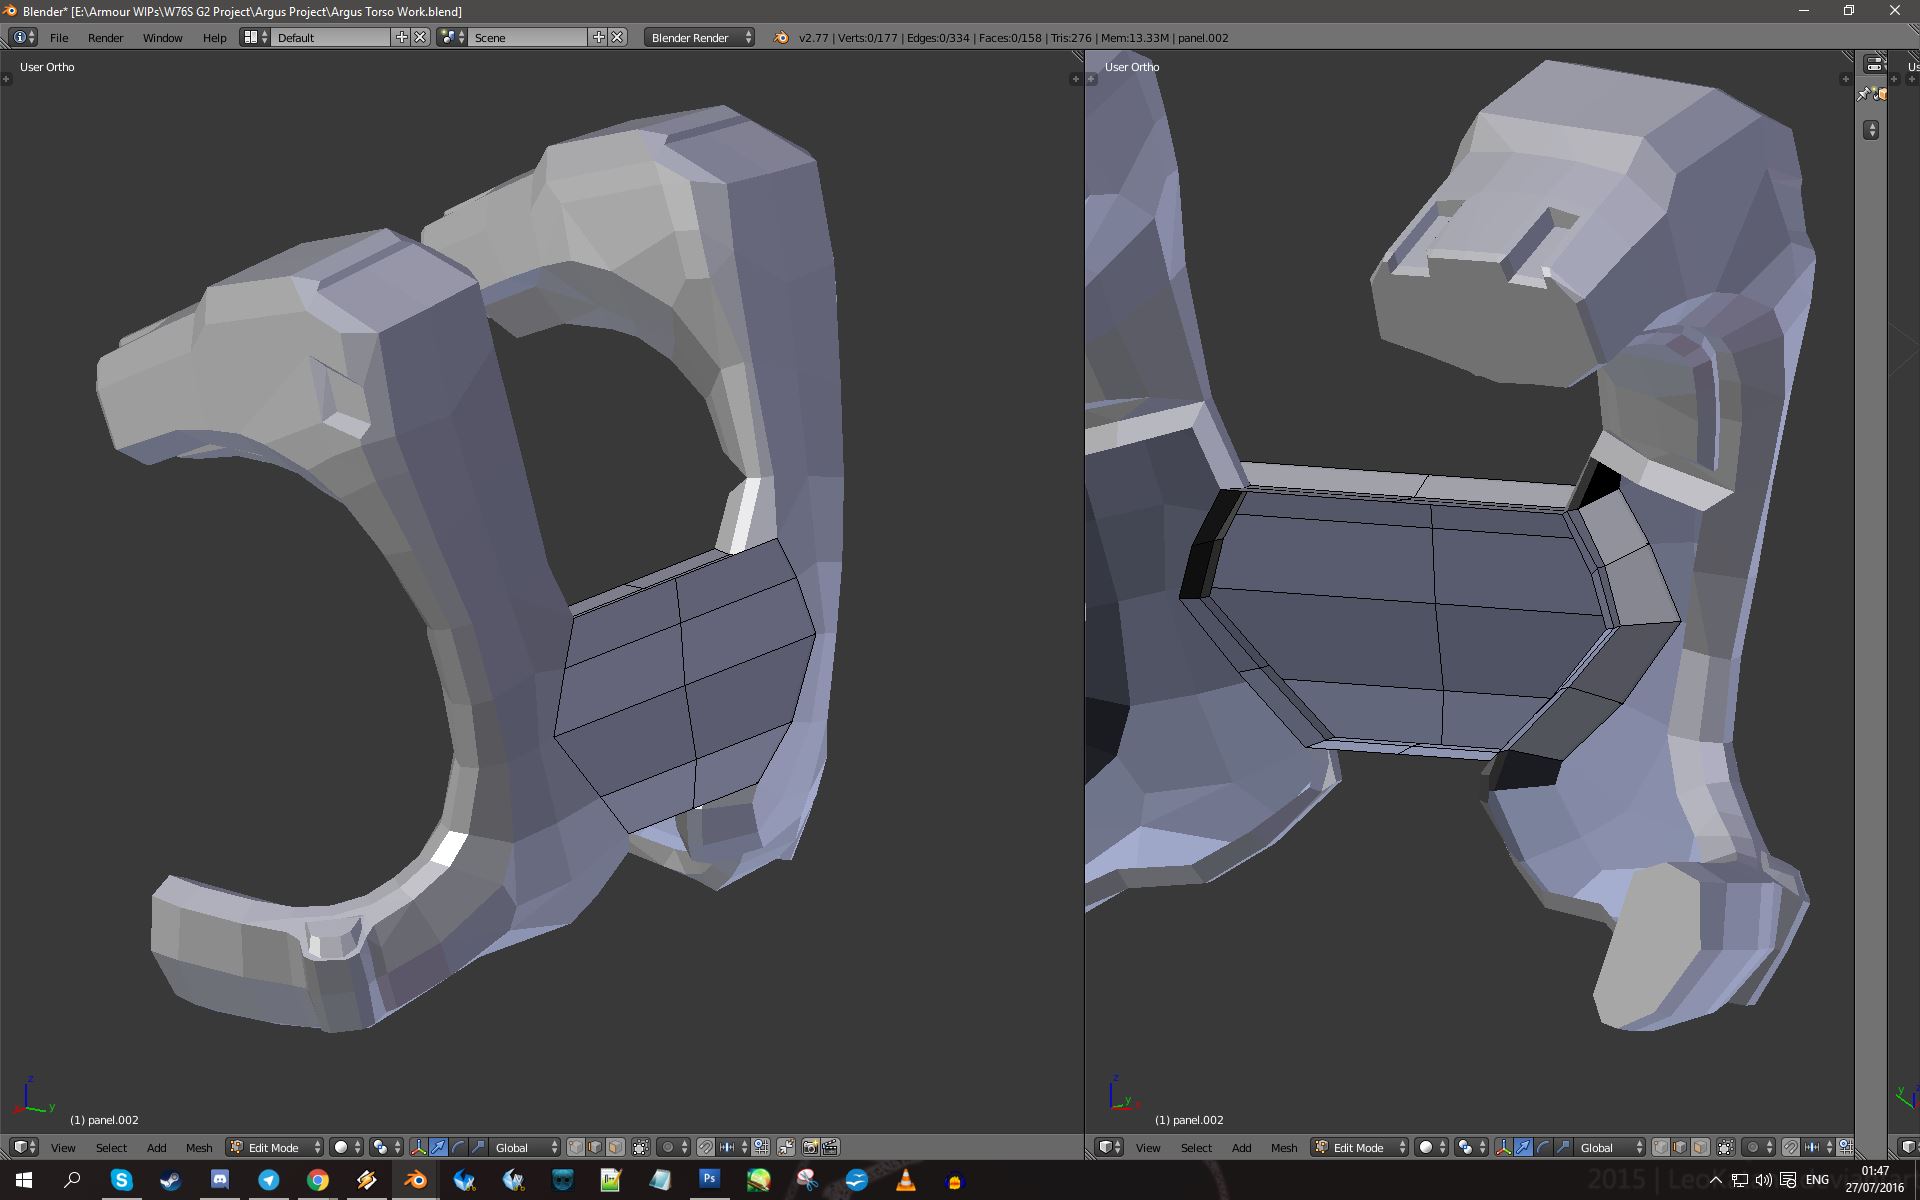
Task: Click OpenGL render animation clapper icon
Action: pos(830,1147)
